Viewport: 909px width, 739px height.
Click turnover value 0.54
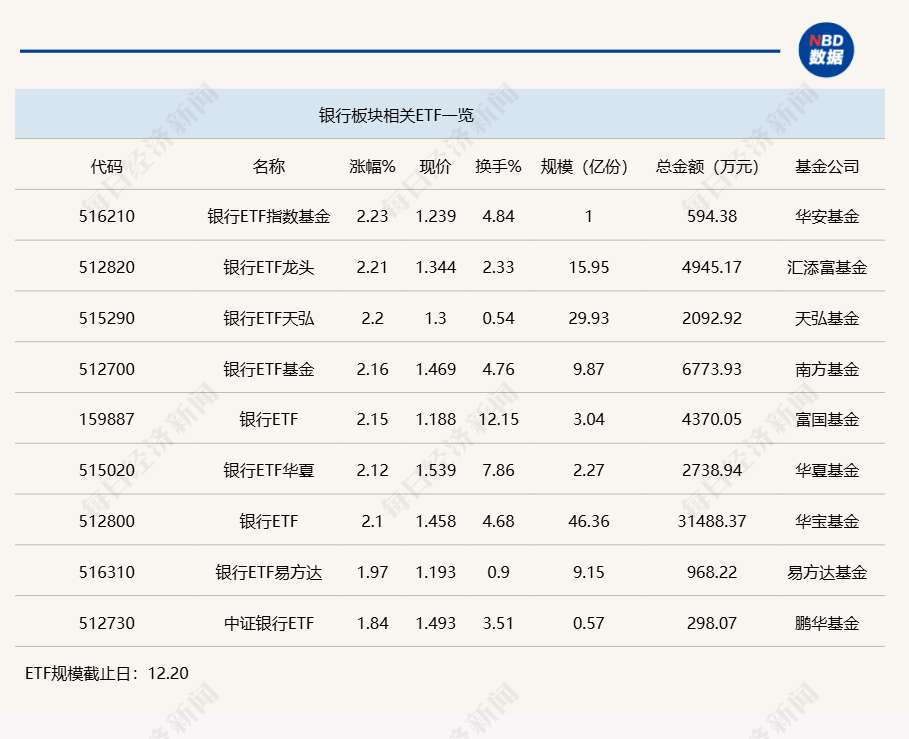click(x=498, y=318)
